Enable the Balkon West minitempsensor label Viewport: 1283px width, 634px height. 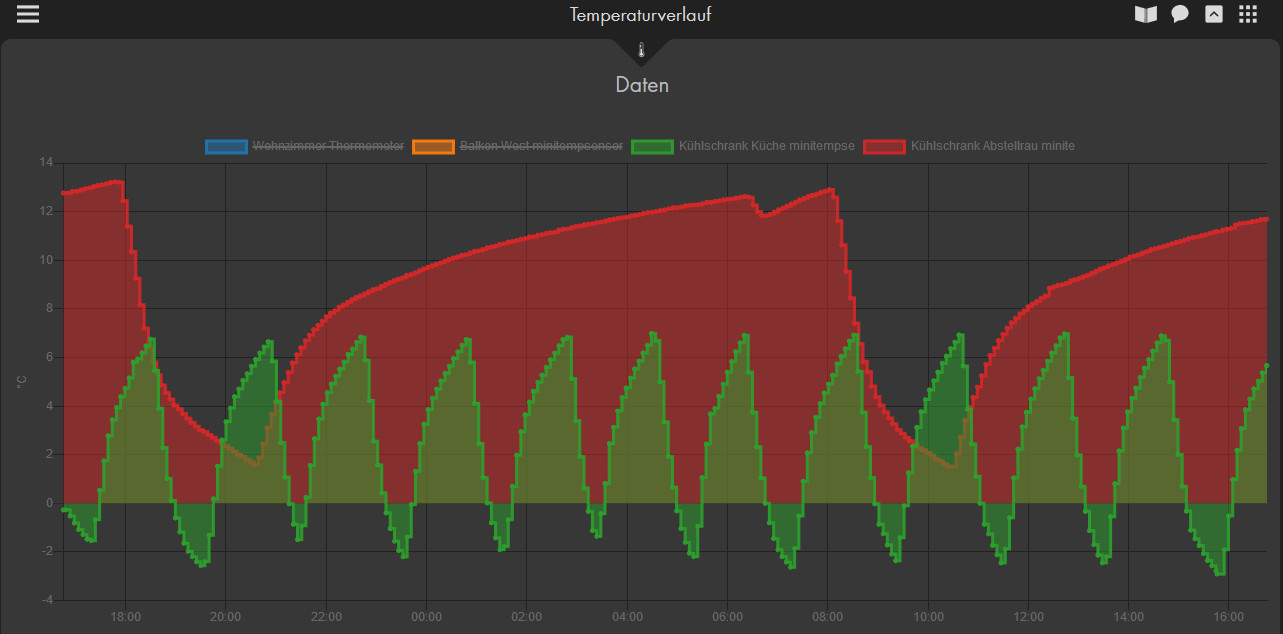tap(541, 146)
